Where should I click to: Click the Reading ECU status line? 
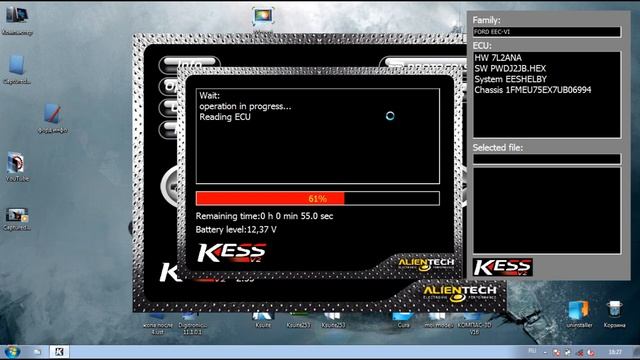[225, 117]
